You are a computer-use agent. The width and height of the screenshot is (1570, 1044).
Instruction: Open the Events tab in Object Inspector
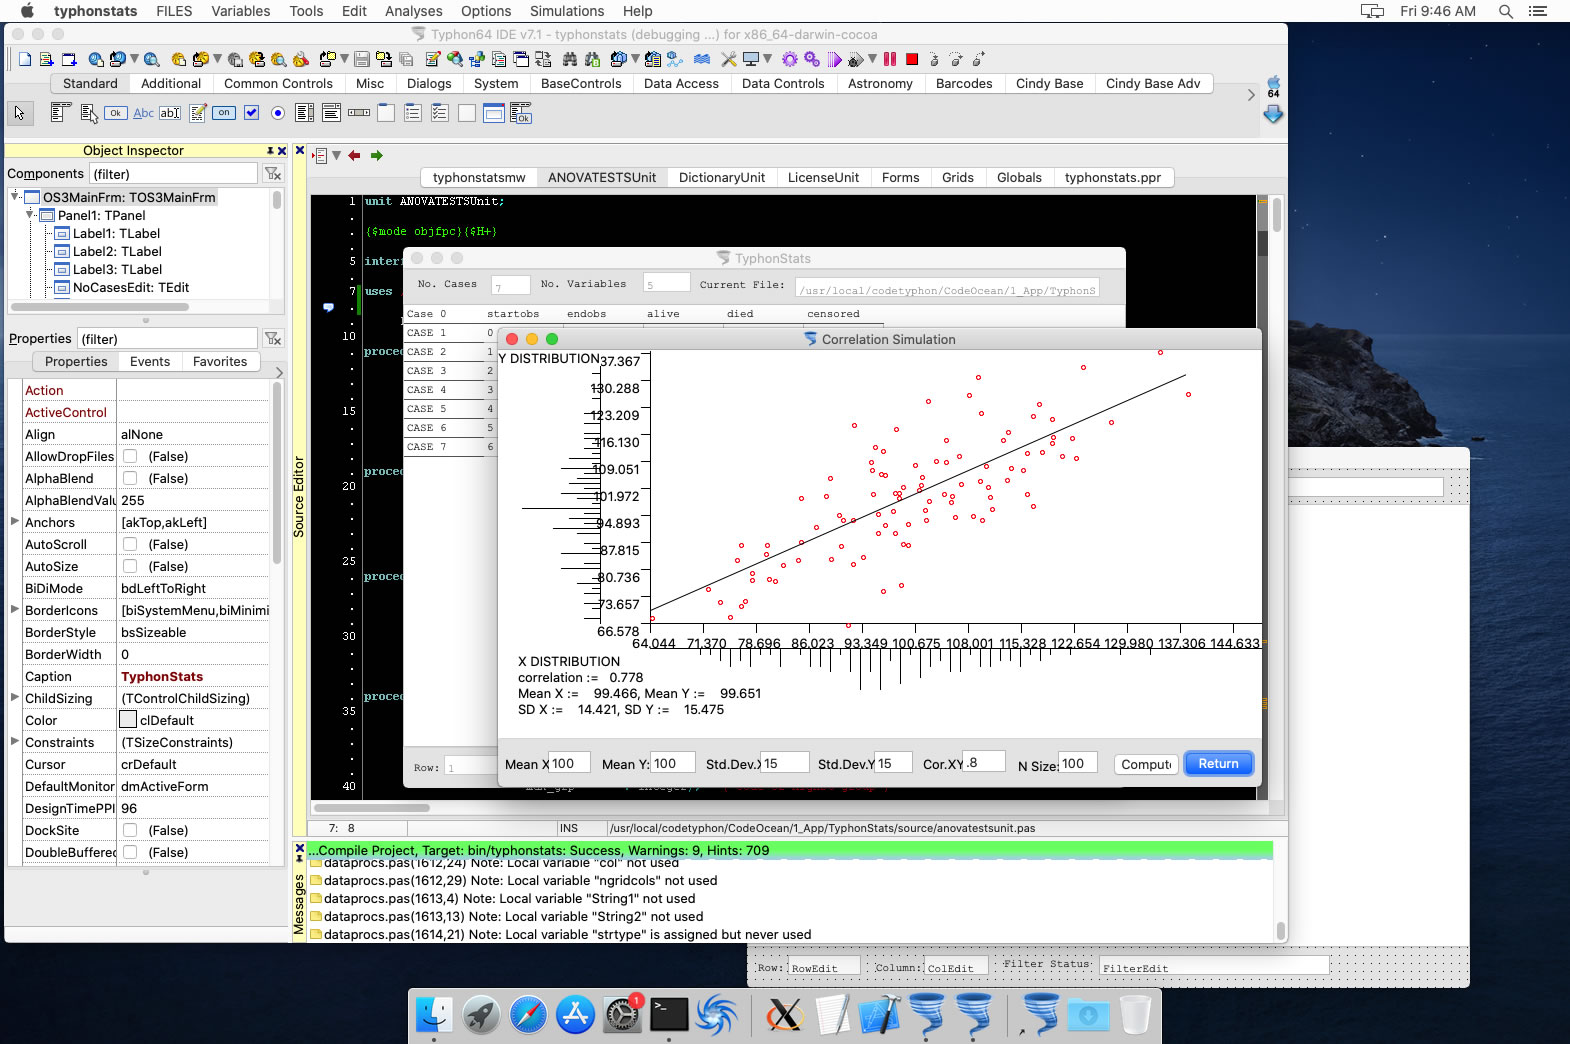point(150,362)
